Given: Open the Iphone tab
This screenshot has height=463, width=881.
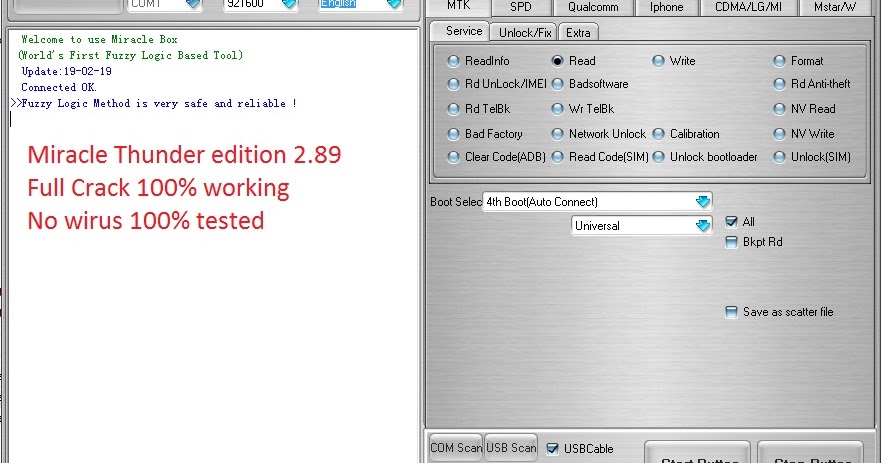Looking at the screenshot, I should [667, 7].
